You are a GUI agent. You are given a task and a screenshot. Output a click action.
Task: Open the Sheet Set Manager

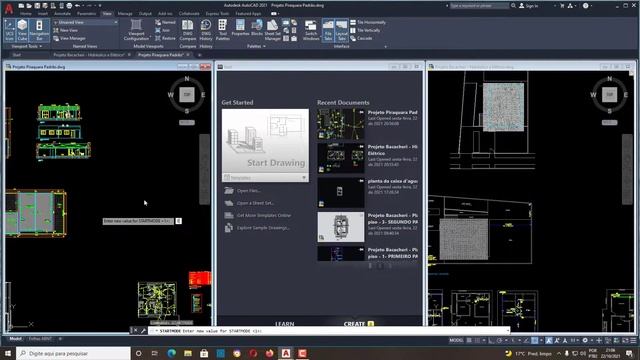point(272,30)
